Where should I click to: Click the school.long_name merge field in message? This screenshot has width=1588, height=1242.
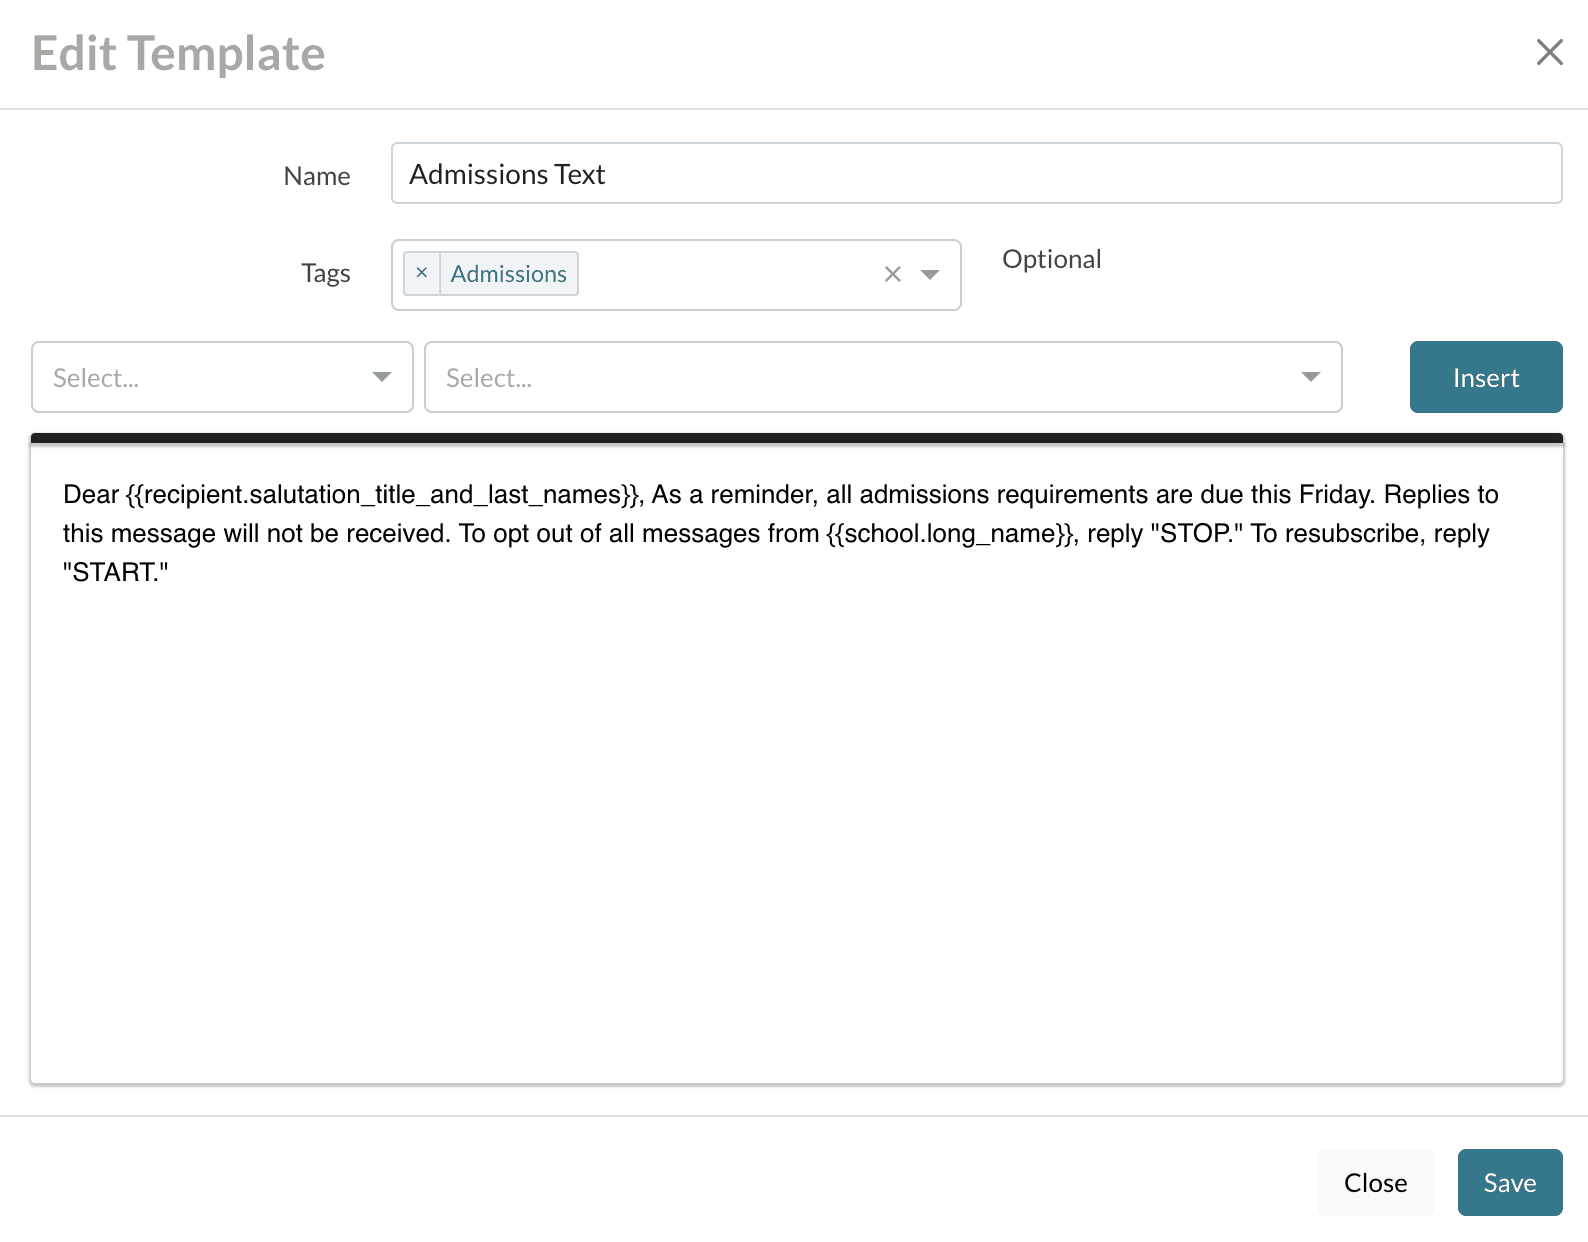click(951, 534)
